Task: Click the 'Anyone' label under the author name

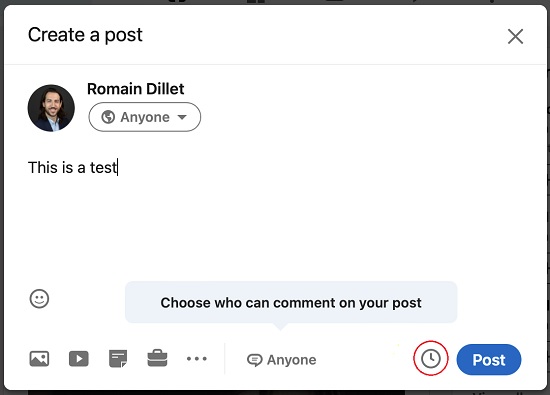Action: (145, 117)
